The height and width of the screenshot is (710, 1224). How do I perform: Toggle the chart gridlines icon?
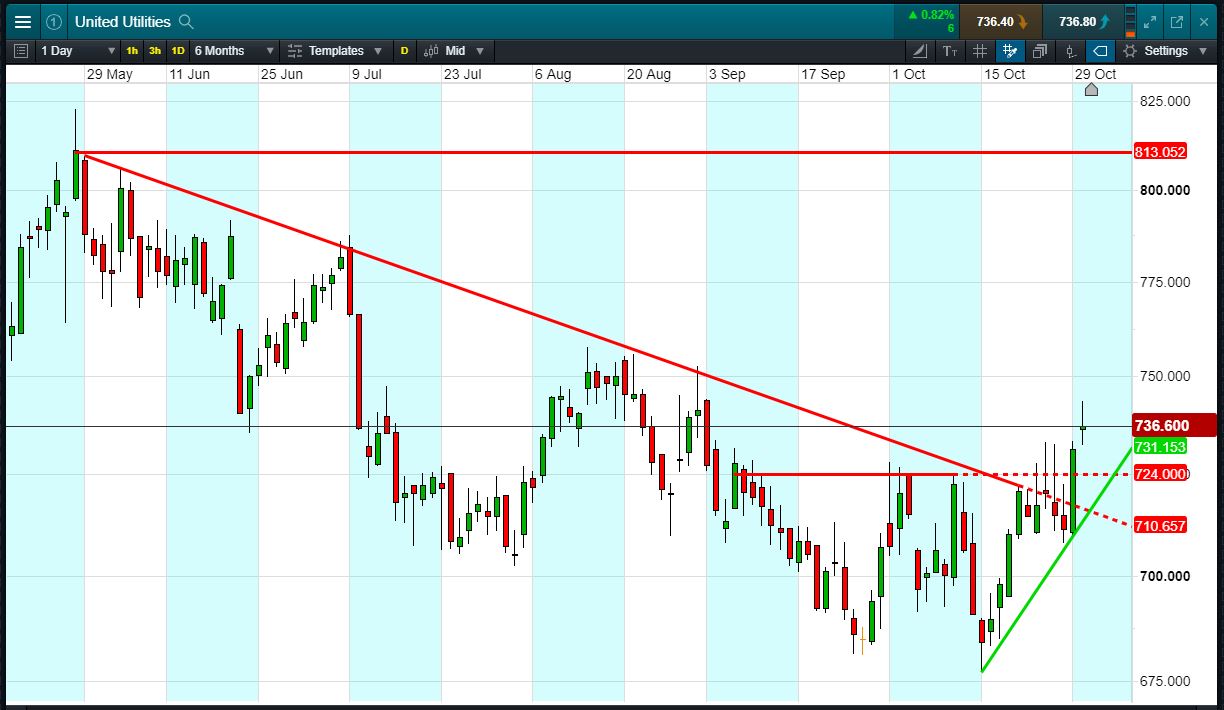(x=980, y=51)
